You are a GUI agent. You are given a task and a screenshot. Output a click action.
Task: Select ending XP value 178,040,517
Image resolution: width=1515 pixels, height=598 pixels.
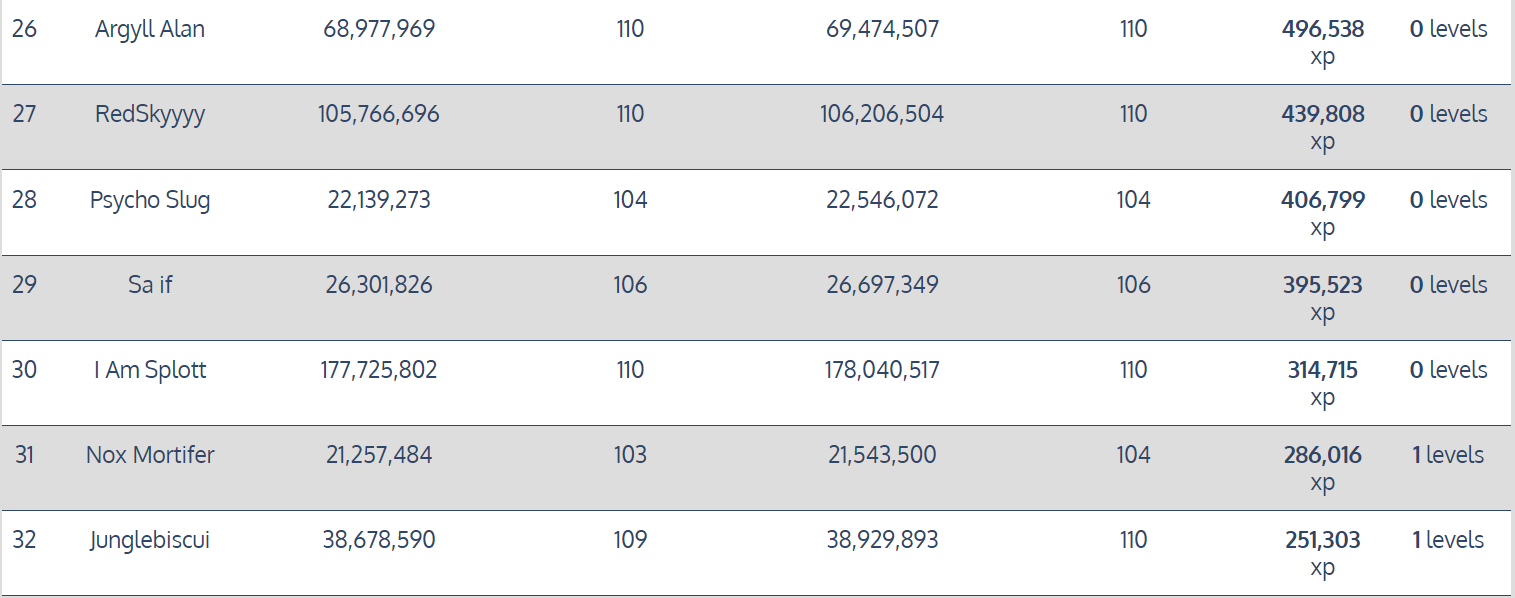click(x=882, y=370)
